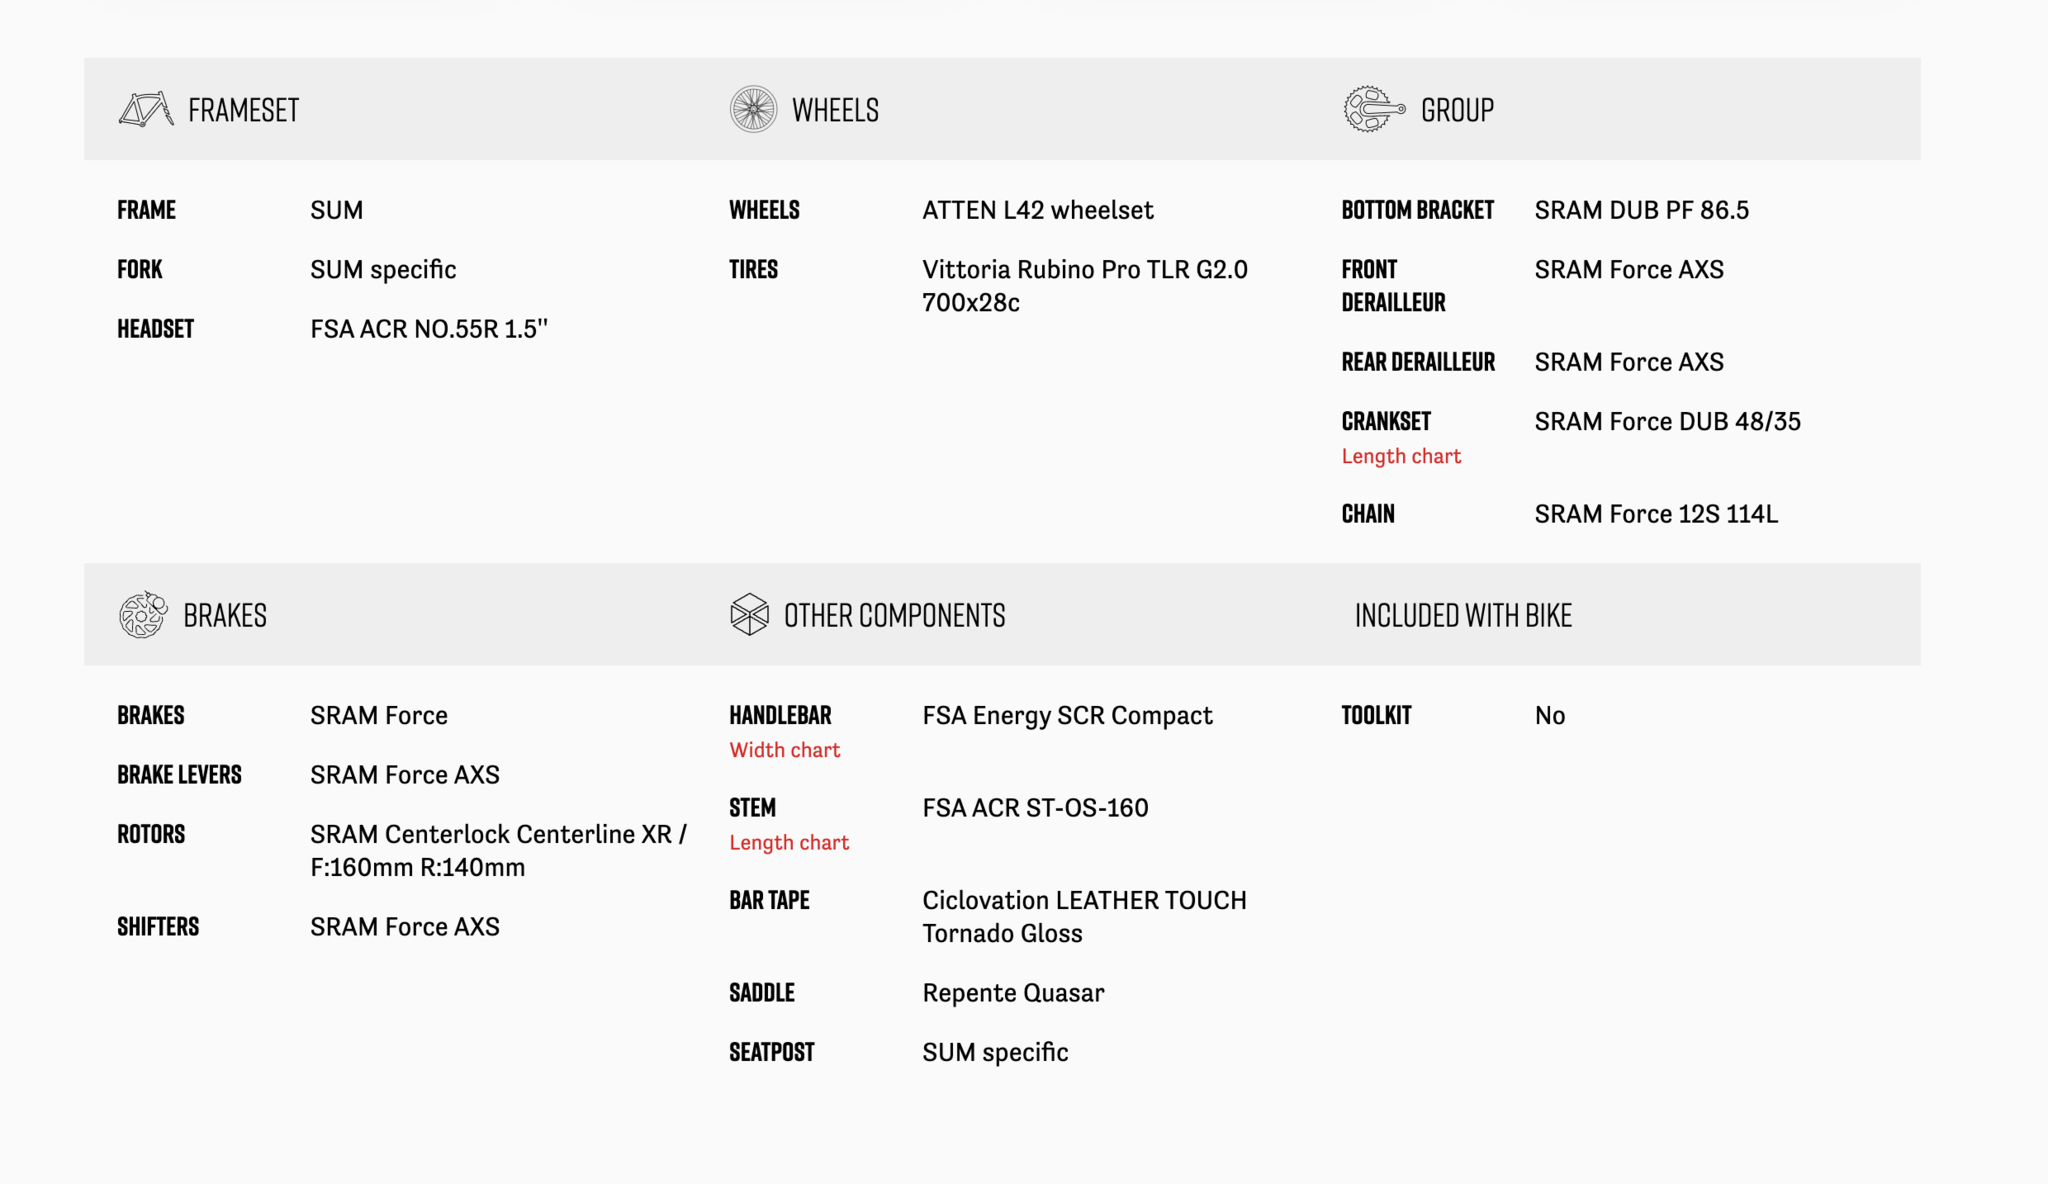The width and height of the screenshot is (2048, 1184).
Task: Select front derailleur SRAM Force AXS value
Action: tap(1629, 270)
